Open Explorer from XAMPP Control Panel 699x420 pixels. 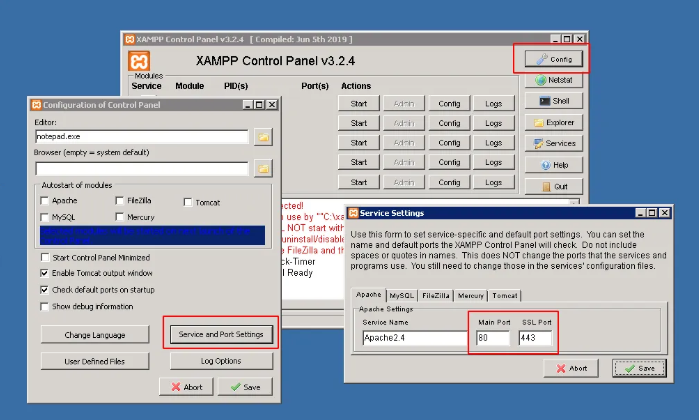pyautogui.click(x=554, y=122)
